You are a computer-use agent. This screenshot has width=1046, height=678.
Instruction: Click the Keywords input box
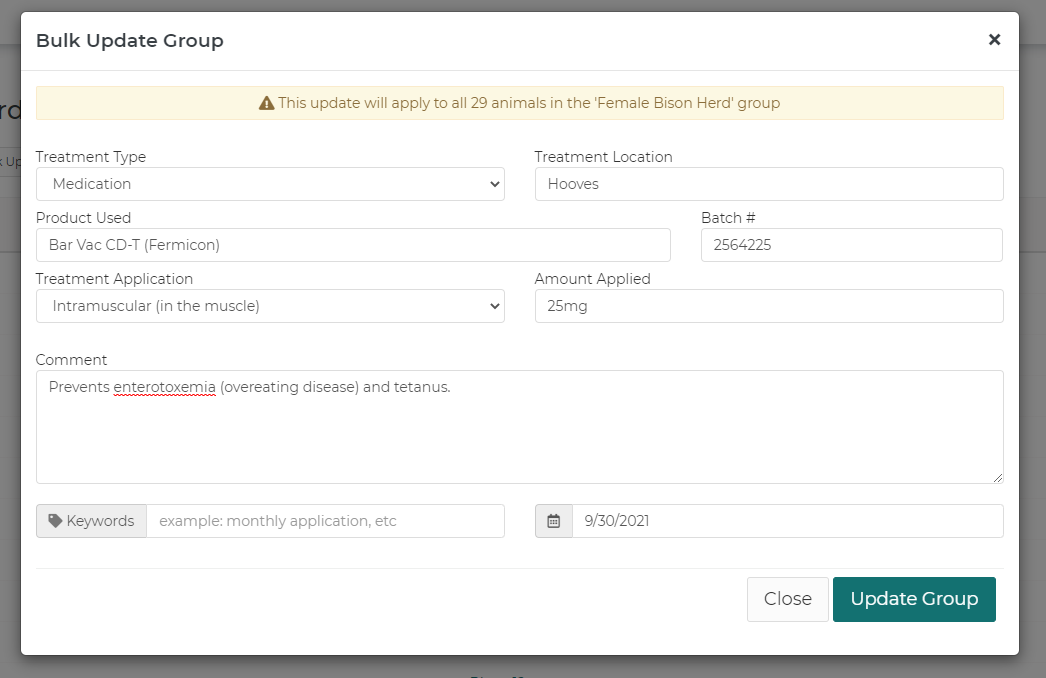[x=325, y=521]
